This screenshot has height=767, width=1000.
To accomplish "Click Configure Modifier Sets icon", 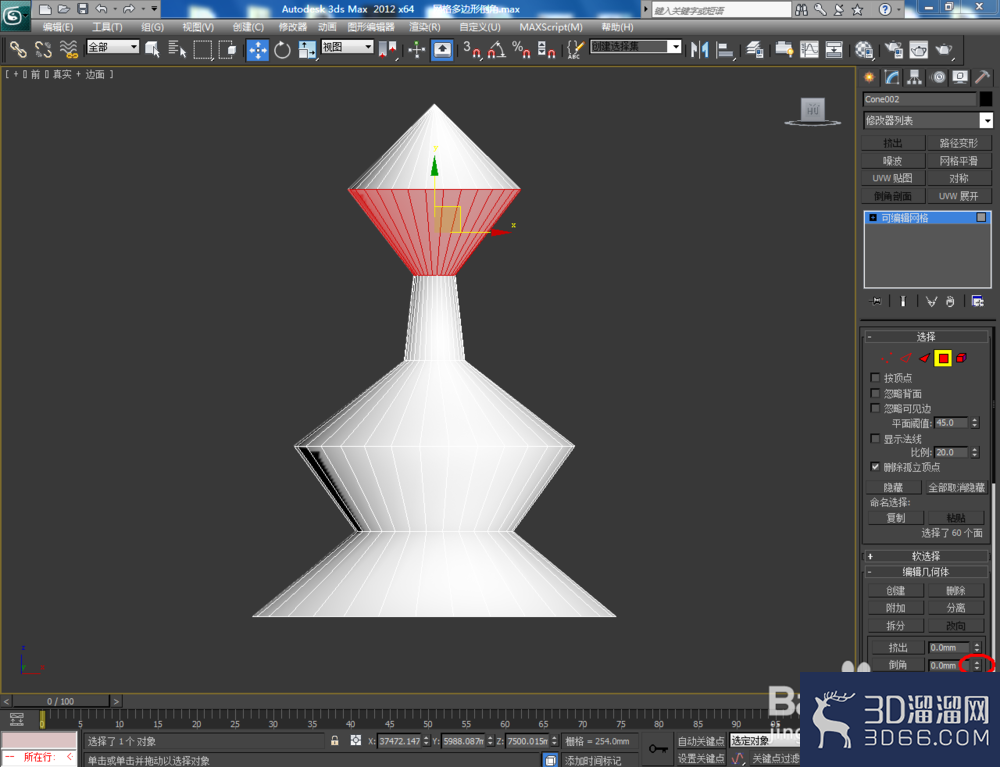I will click(x=977, y=301).
